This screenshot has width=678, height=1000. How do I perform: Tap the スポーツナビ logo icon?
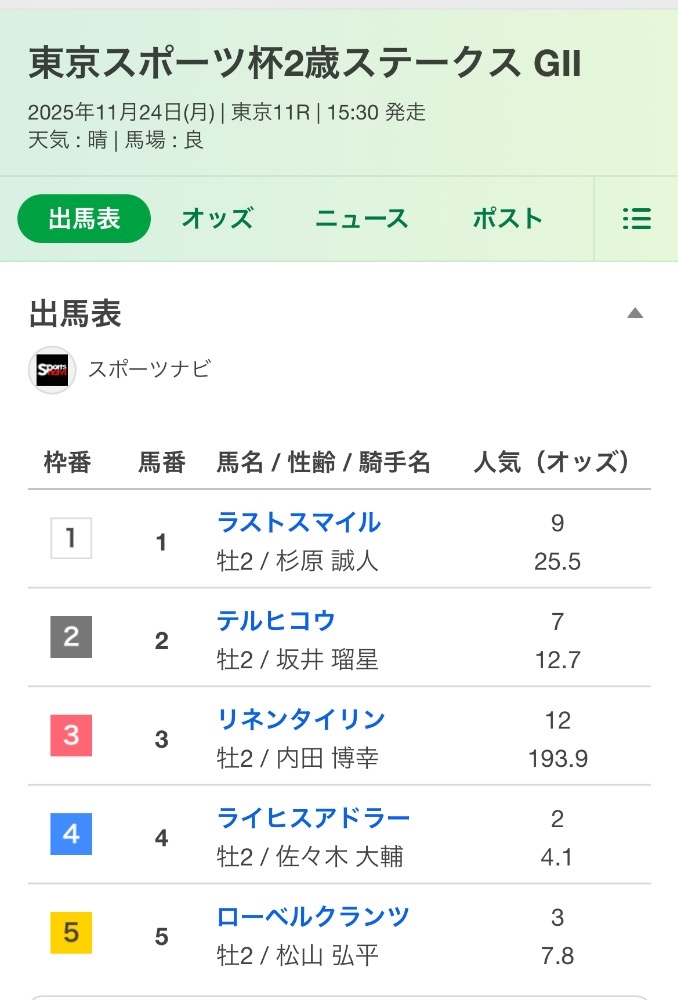pyautogui.click(x=52, y=370)
